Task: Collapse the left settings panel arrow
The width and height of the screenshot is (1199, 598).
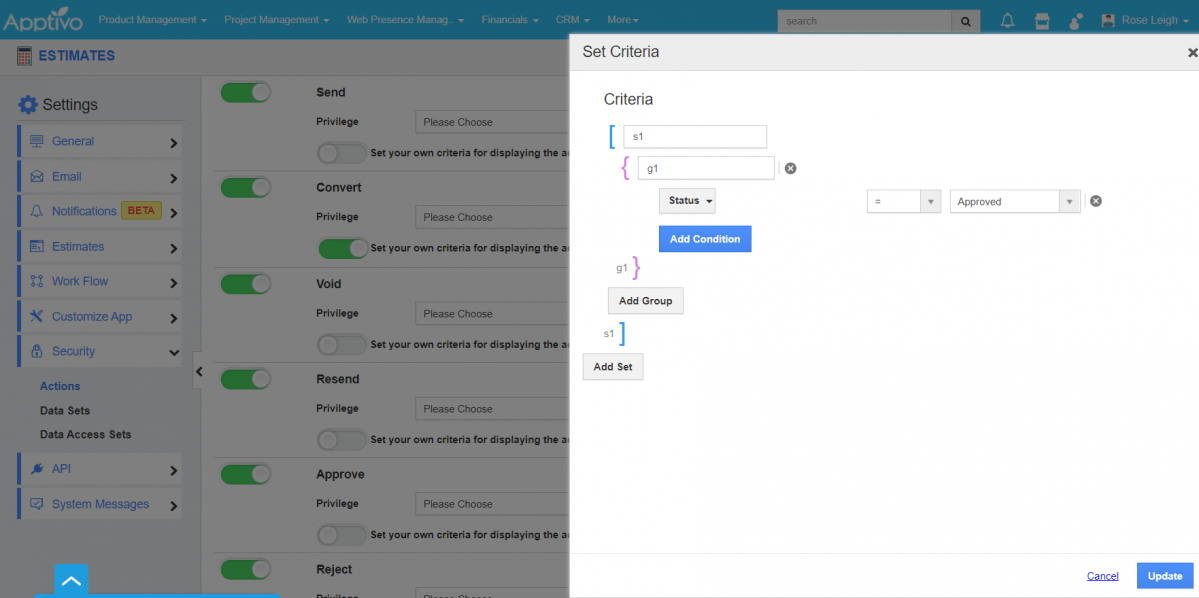Action: point(198,372)
